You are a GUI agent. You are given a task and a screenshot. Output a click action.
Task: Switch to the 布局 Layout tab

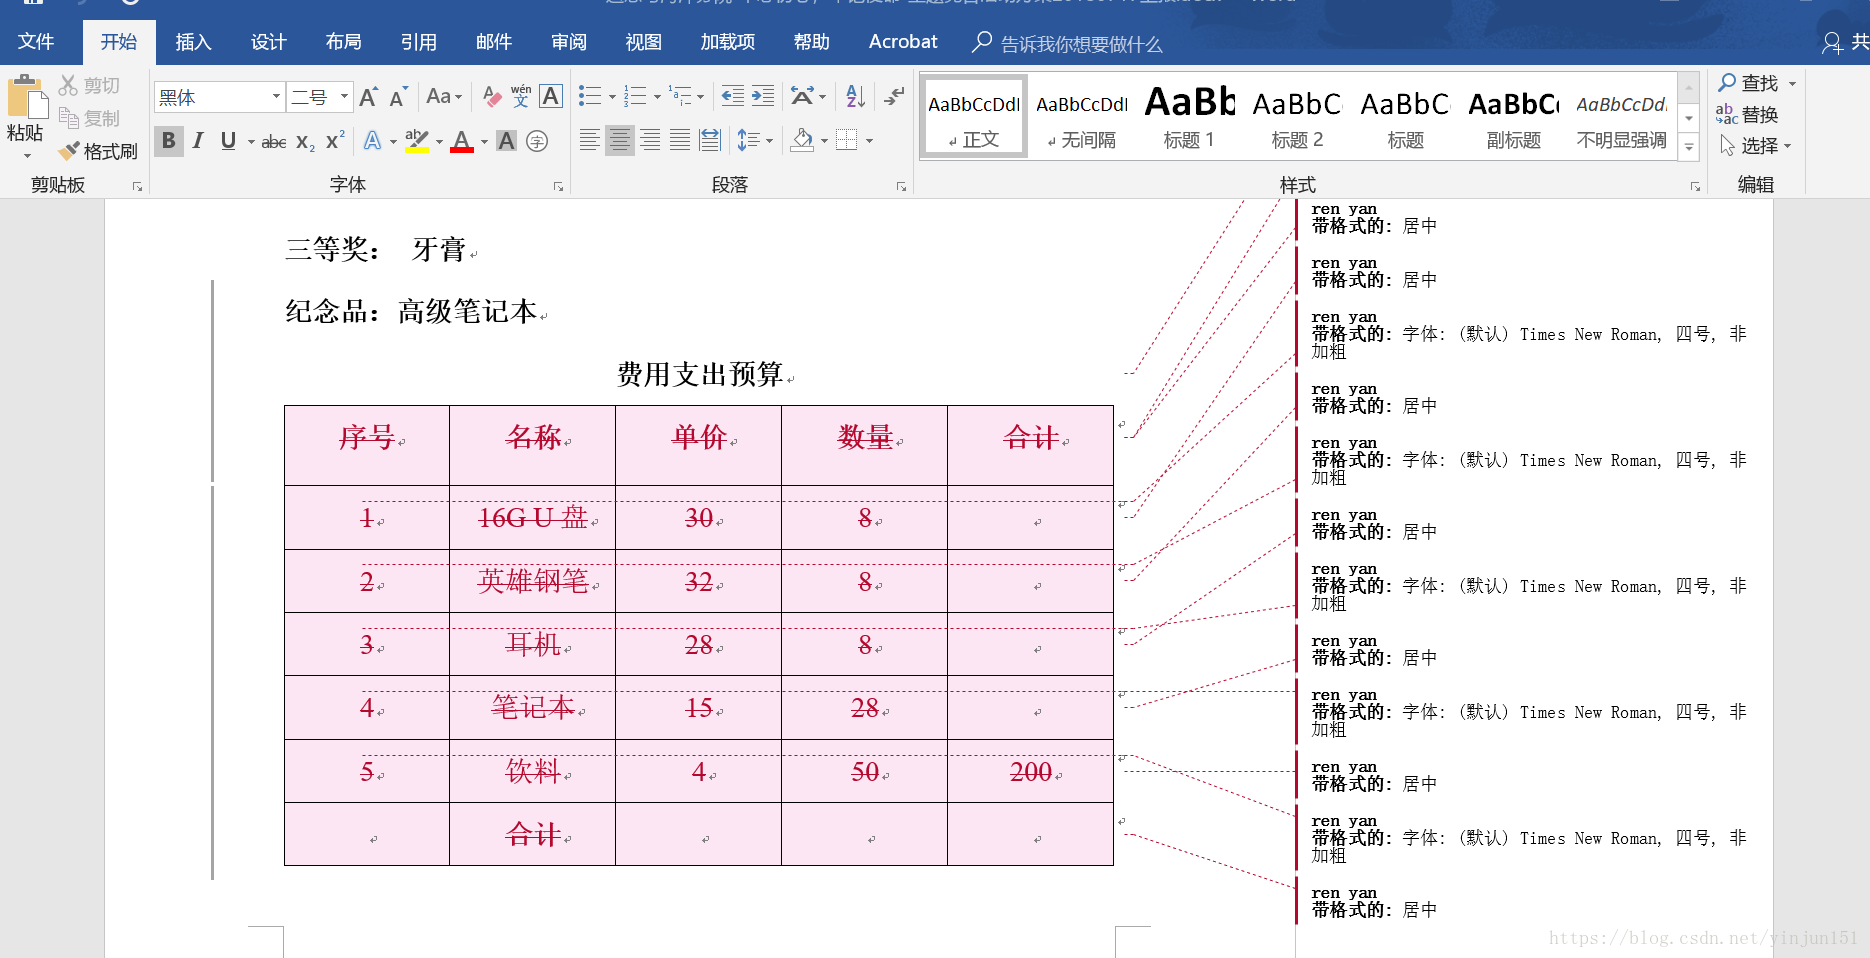pos(343,42)
